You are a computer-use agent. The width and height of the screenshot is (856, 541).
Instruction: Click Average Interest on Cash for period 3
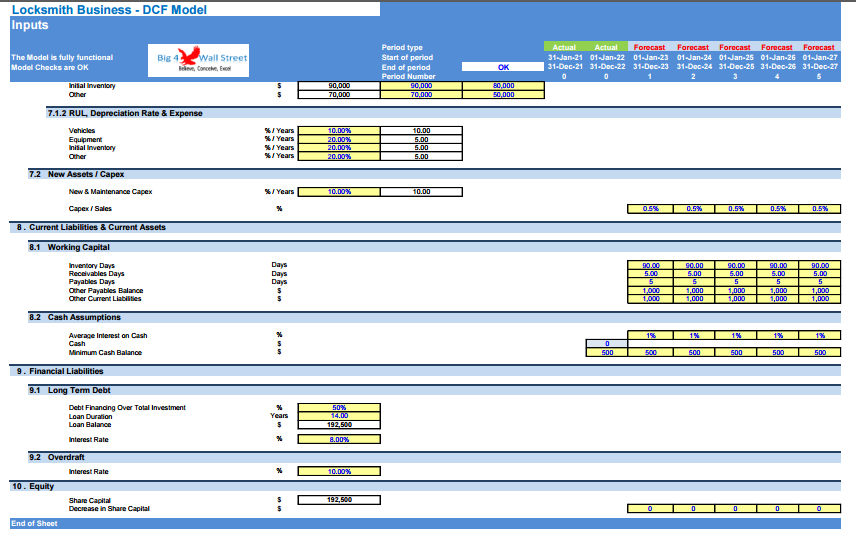(x=735, y=335)
